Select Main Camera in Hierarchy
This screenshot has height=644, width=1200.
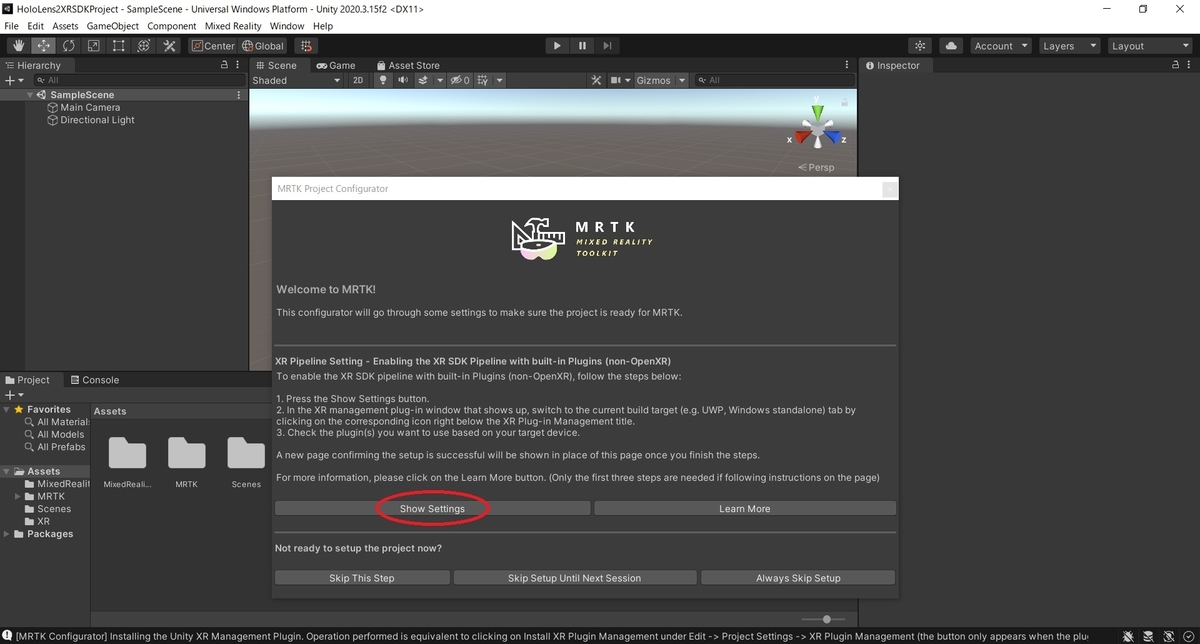(90, 107)
